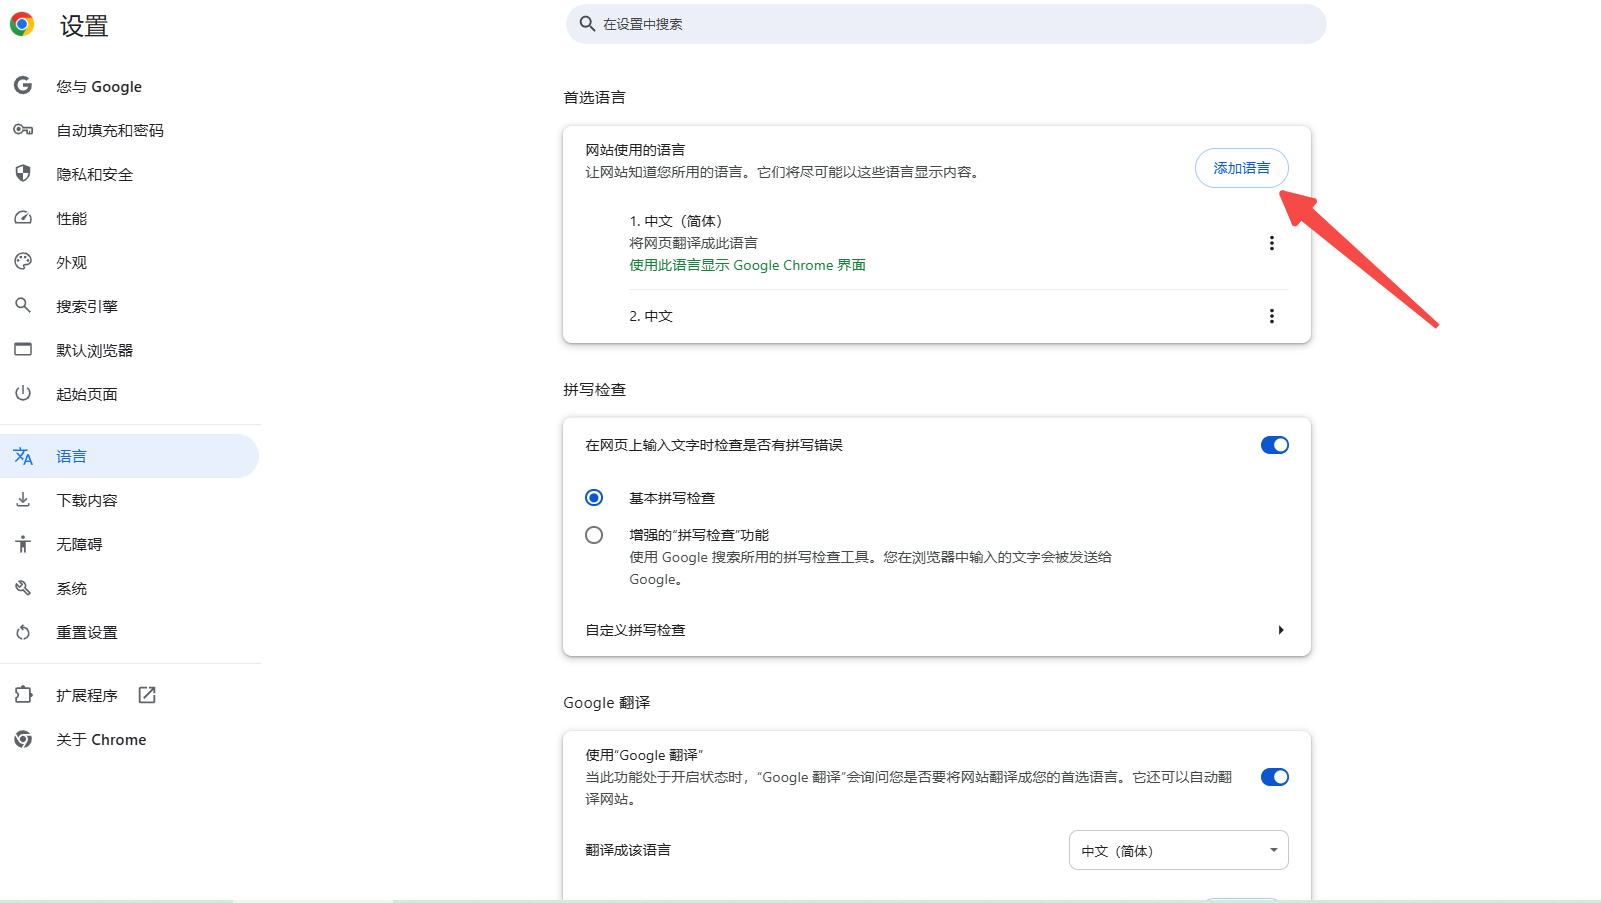Click the speedometer icon for 性能

(23, 218)
